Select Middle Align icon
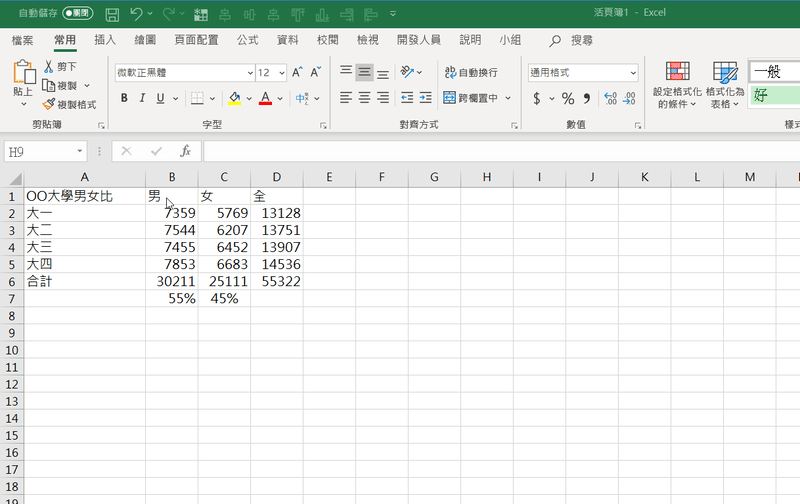This screenshot has height=504, width=800. click(364, 72)
